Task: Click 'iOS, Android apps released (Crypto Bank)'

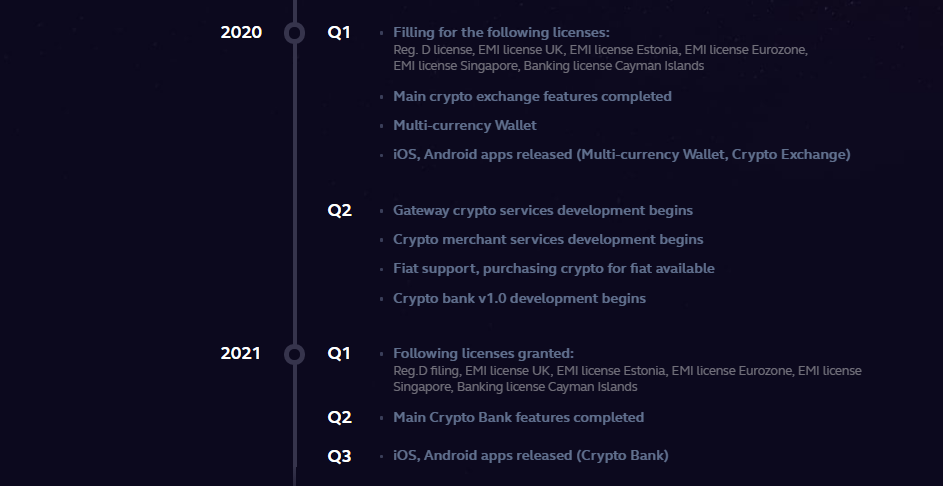Action: click(531, 456)
